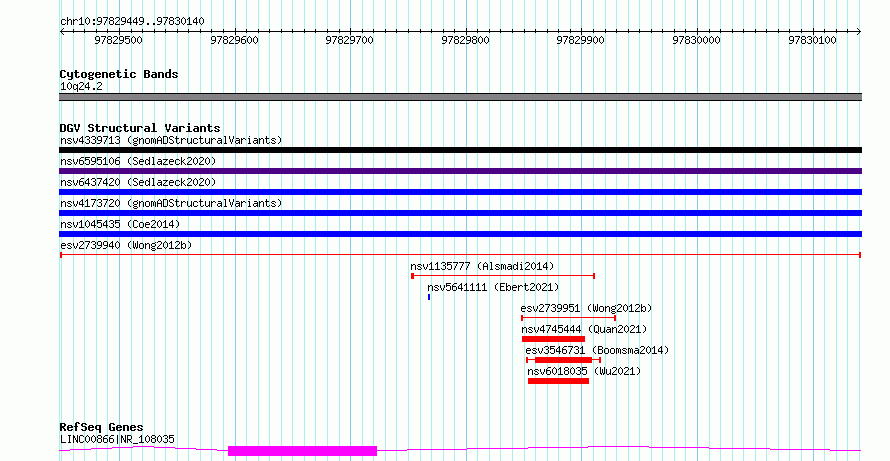The height and width of the screenshot is (461, 890).
Task: Click the nsv4339713 gnomADStructuralVariants label
Action: tap(171, 140)
